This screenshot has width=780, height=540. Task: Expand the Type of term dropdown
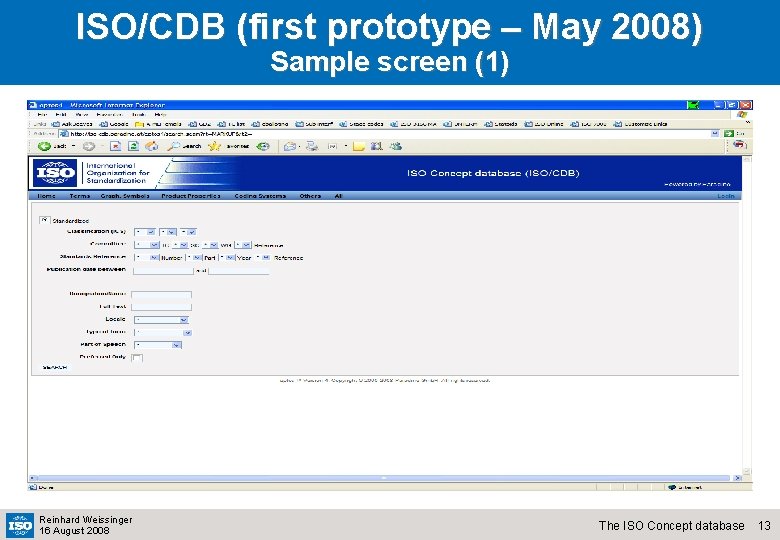163,333
